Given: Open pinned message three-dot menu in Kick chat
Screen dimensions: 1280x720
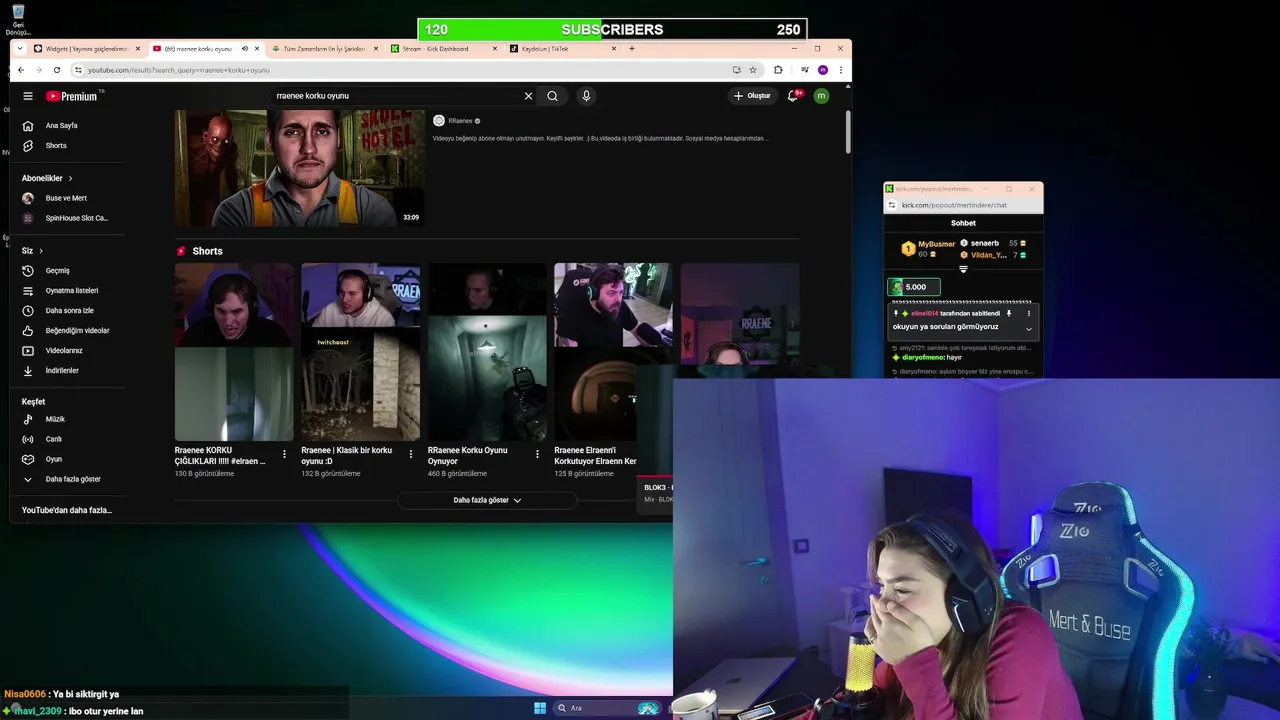Looking at the screenshot, I should (1028, 313).
